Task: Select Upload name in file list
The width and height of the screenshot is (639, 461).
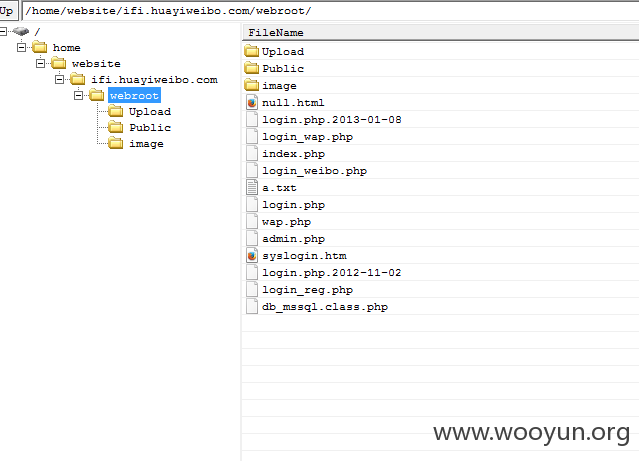Action: point(283,52)
